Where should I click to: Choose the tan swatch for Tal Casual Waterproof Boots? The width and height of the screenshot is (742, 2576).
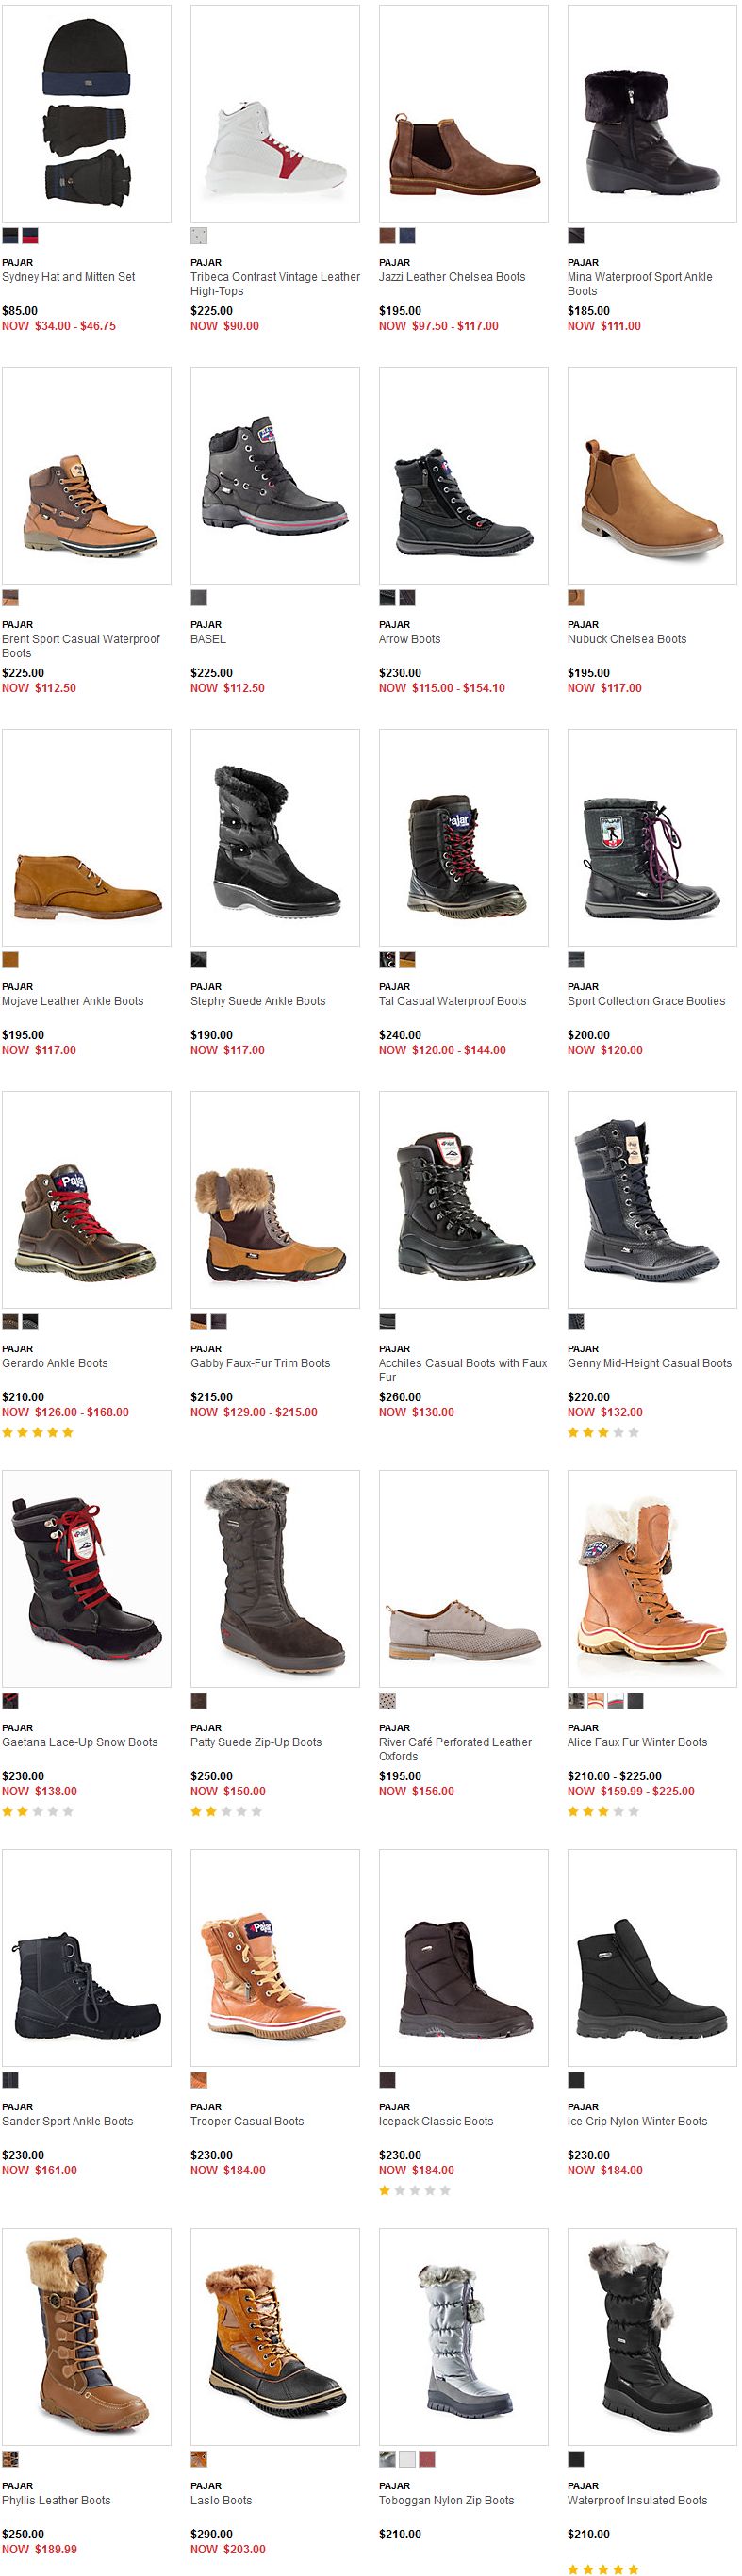click(407, 960)
